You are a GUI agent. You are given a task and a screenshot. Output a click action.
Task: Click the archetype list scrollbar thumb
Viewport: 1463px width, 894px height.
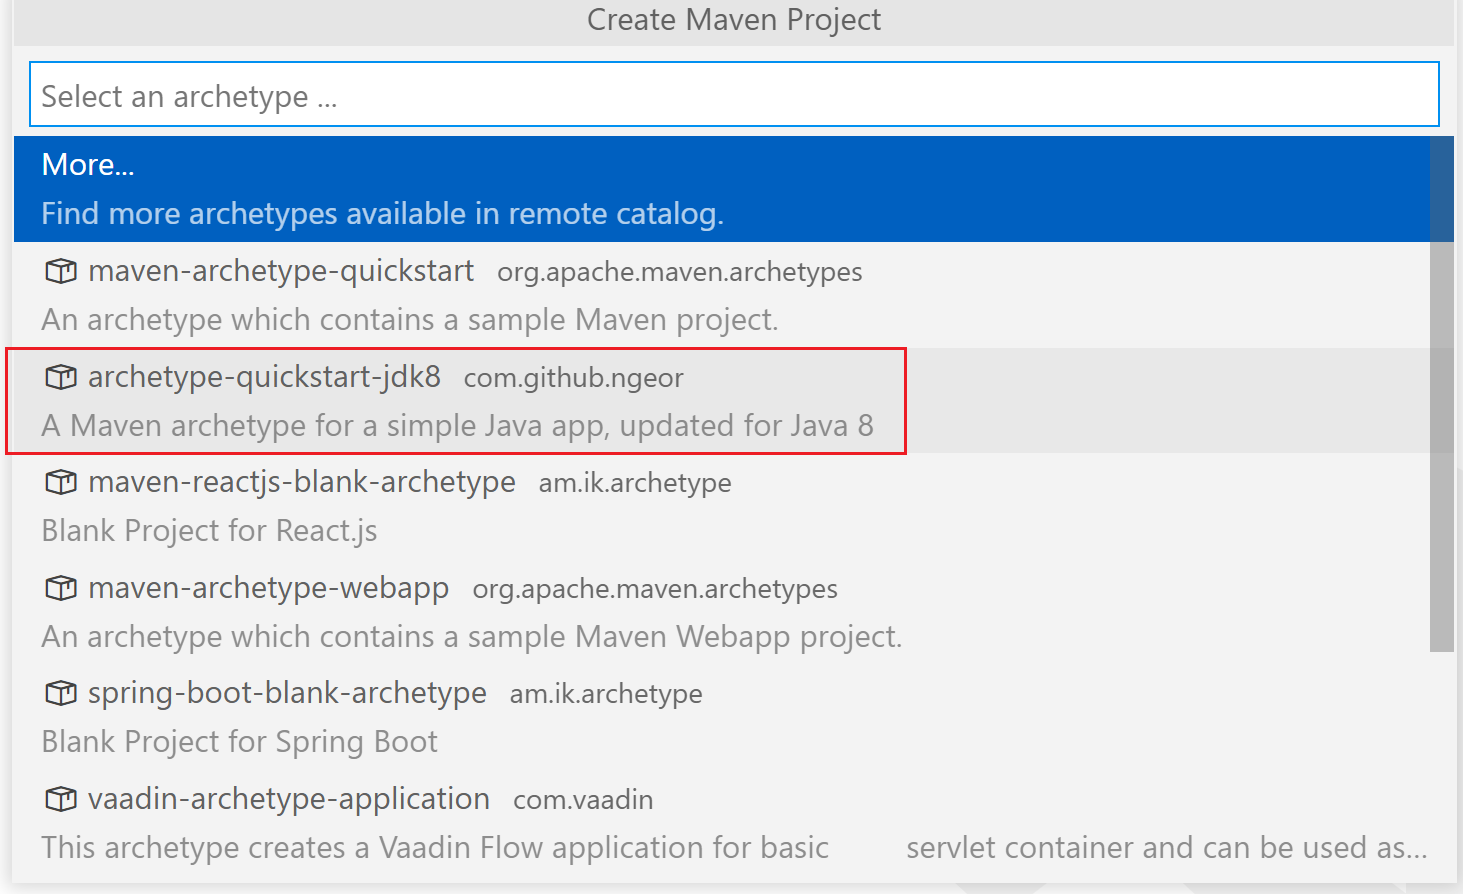coord(1441,394)
